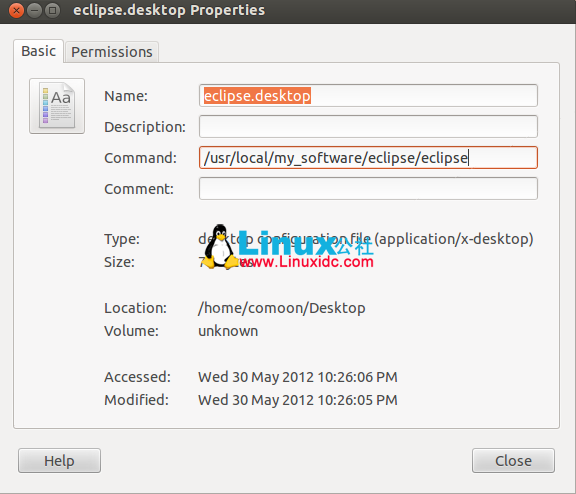Click the 'Size:' label
The height and width of the screenshot is (494, 576).
[119, 262]
